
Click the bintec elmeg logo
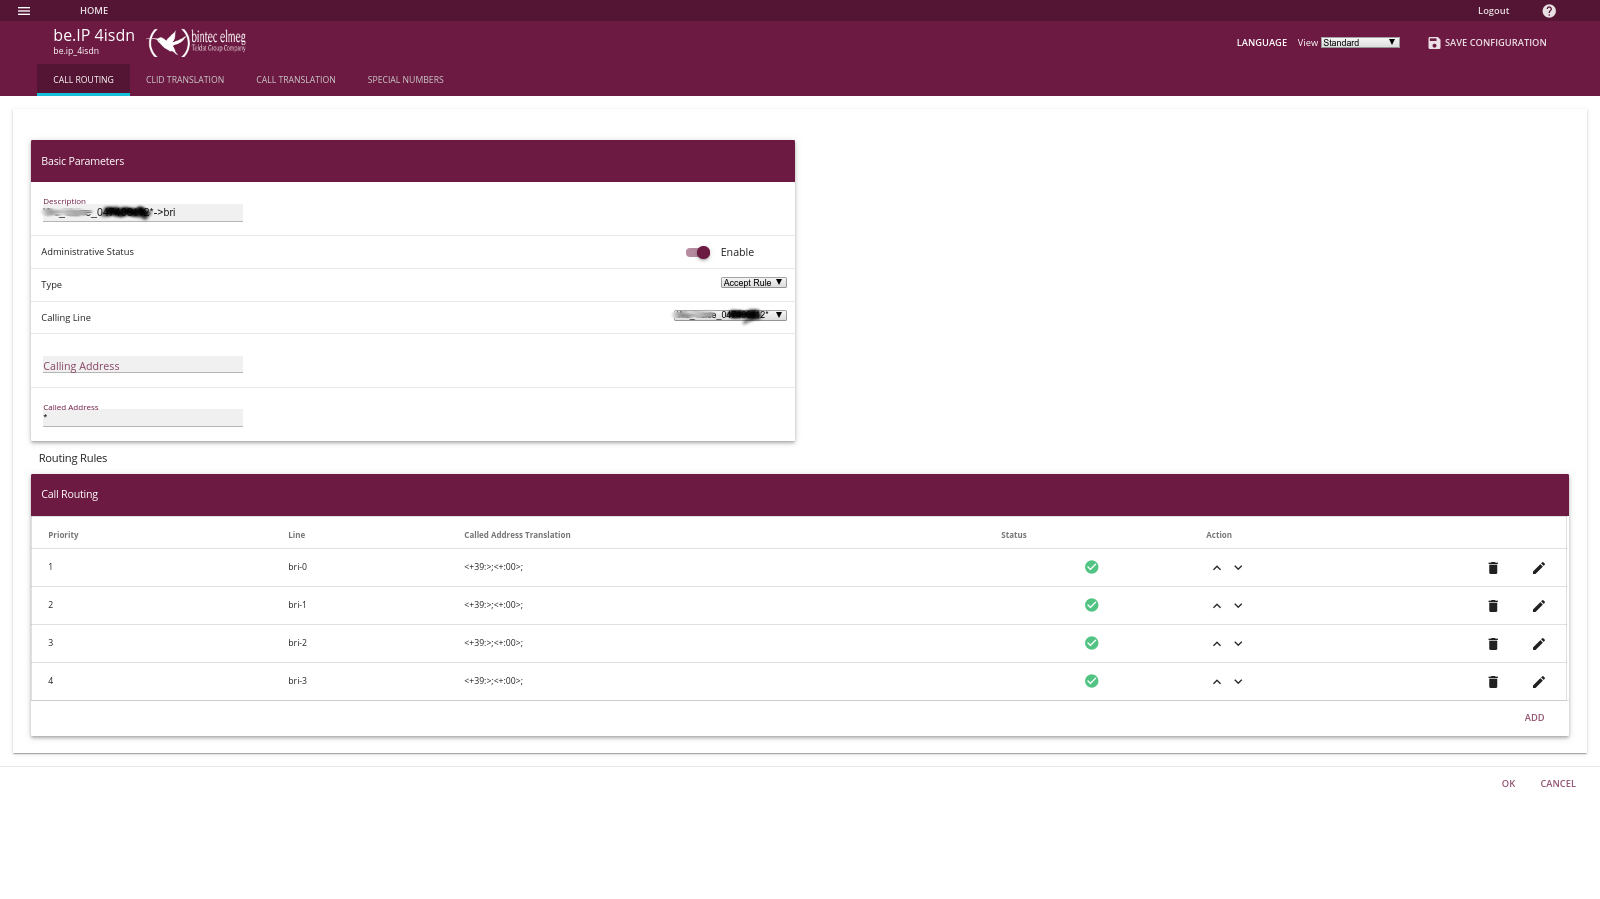click(197, 42)
